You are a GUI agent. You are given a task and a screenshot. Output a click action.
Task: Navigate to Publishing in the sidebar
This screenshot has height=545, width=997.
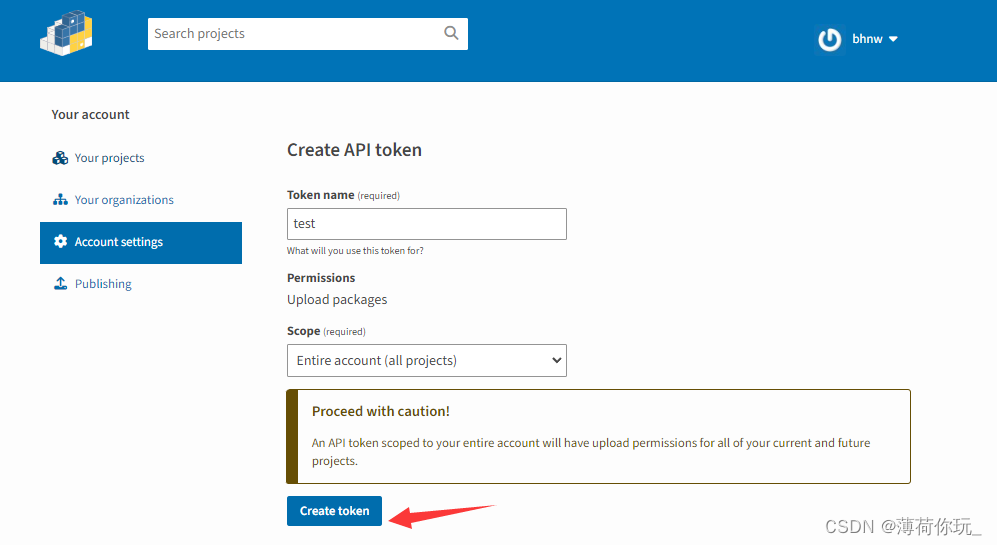(103, 284)
